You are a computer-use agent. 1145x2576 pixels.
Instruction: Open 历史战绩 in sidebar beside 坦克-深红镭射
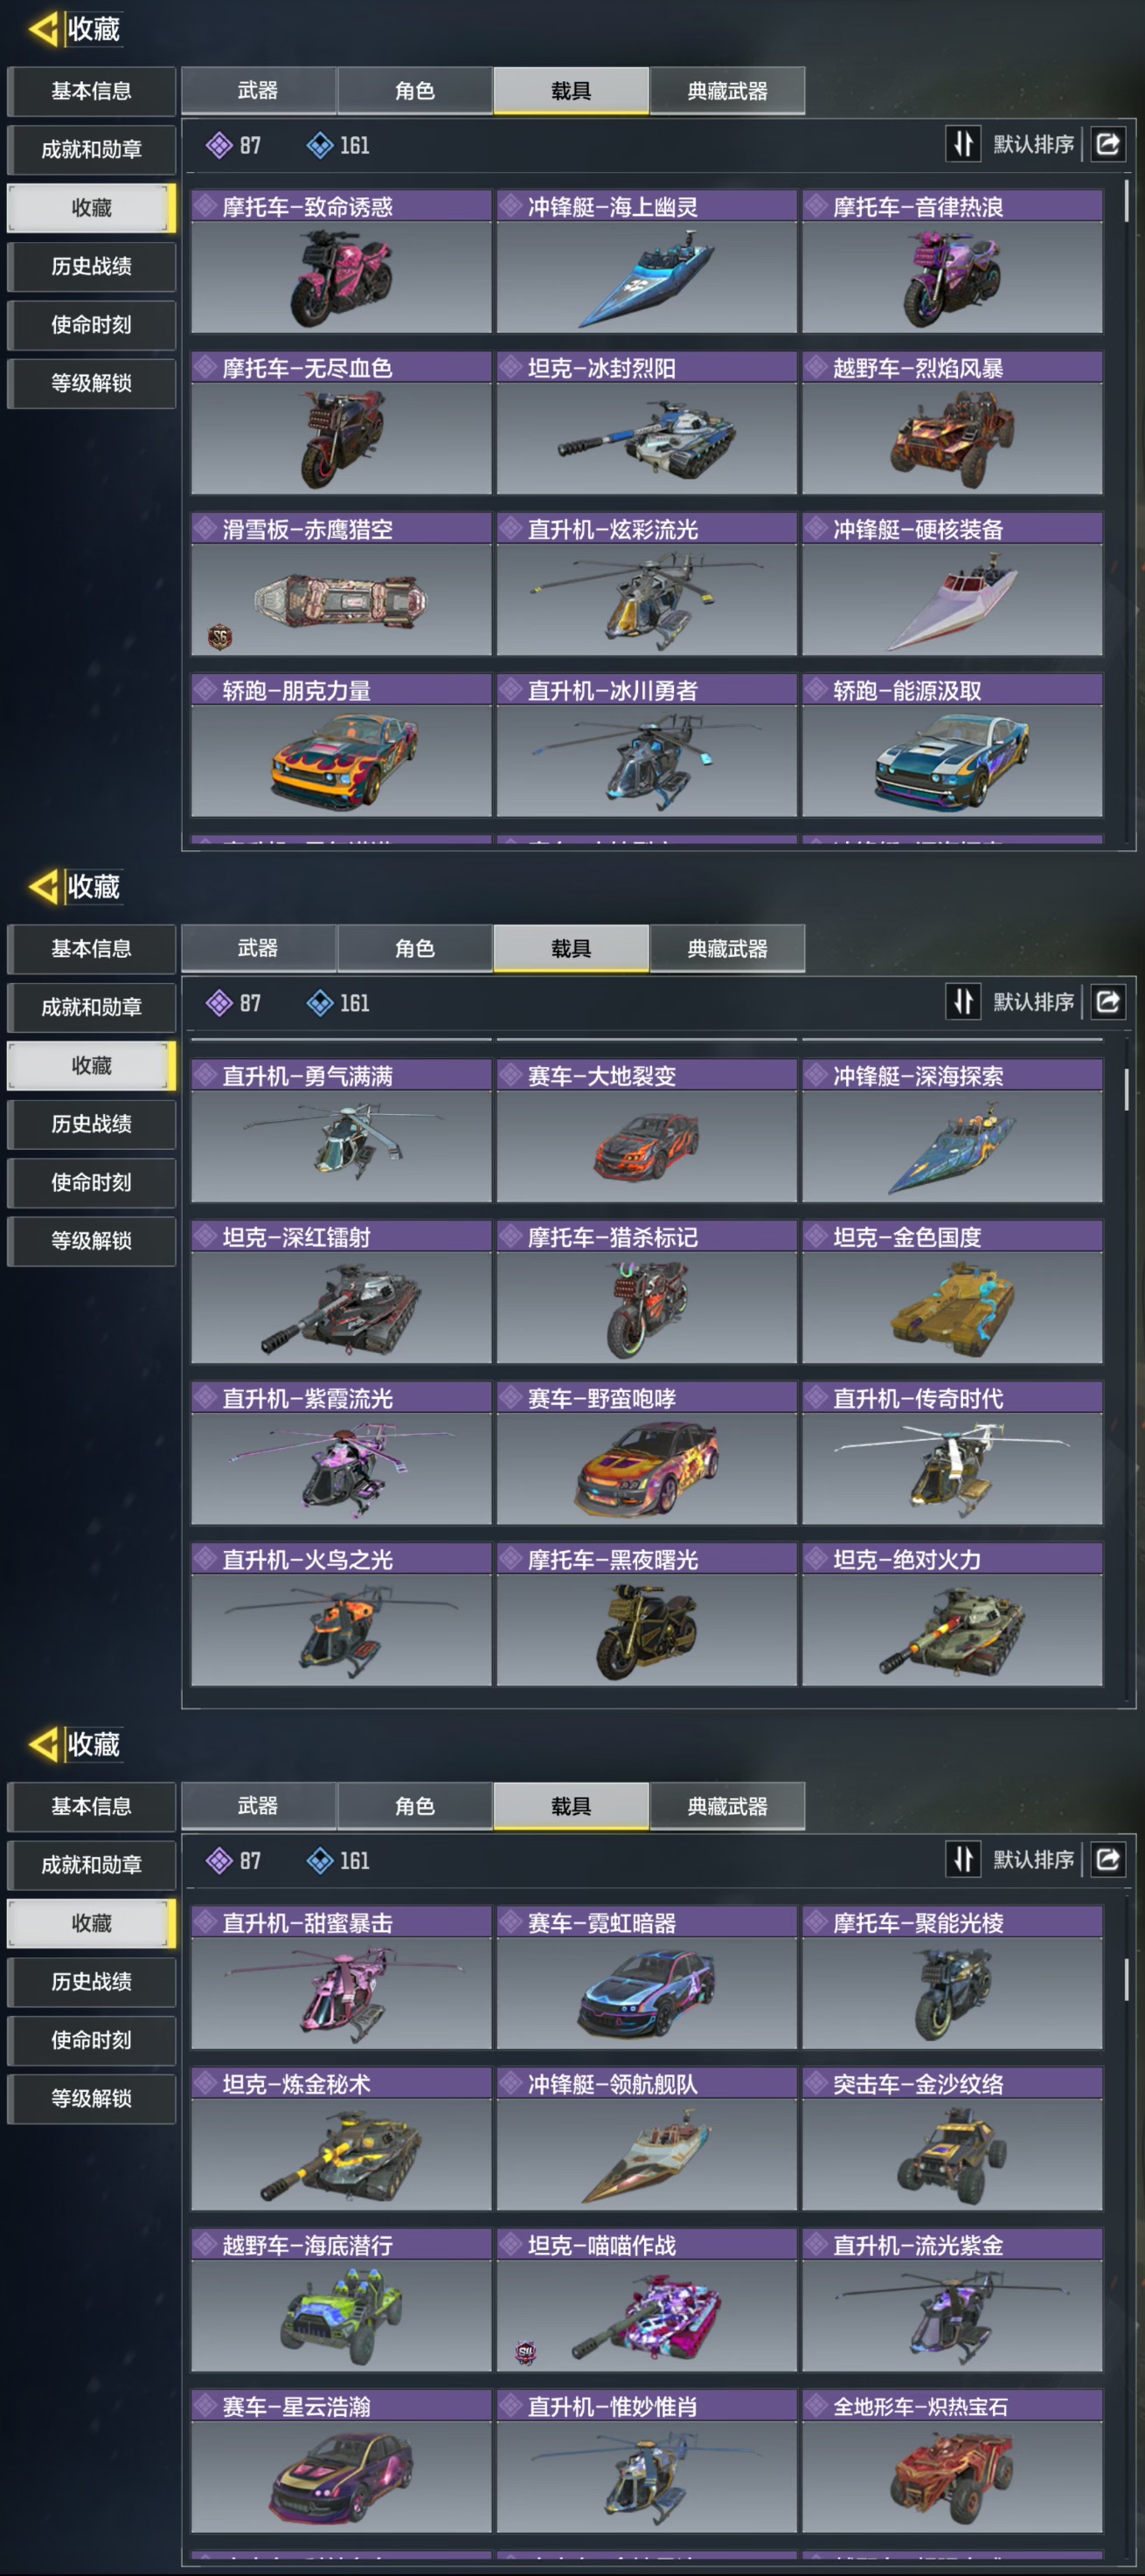(x=91, y=1124)
